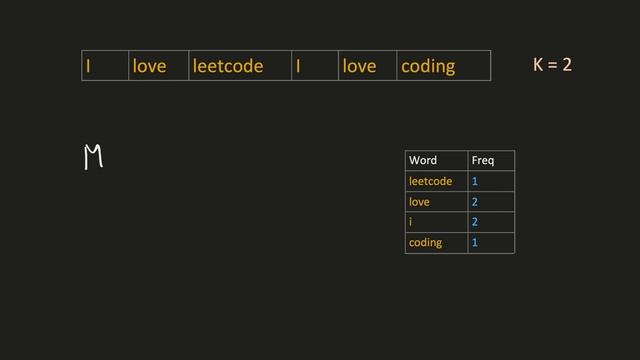Select the handwritten letter 'M'
Screen dimensions: 640x360
93,156
